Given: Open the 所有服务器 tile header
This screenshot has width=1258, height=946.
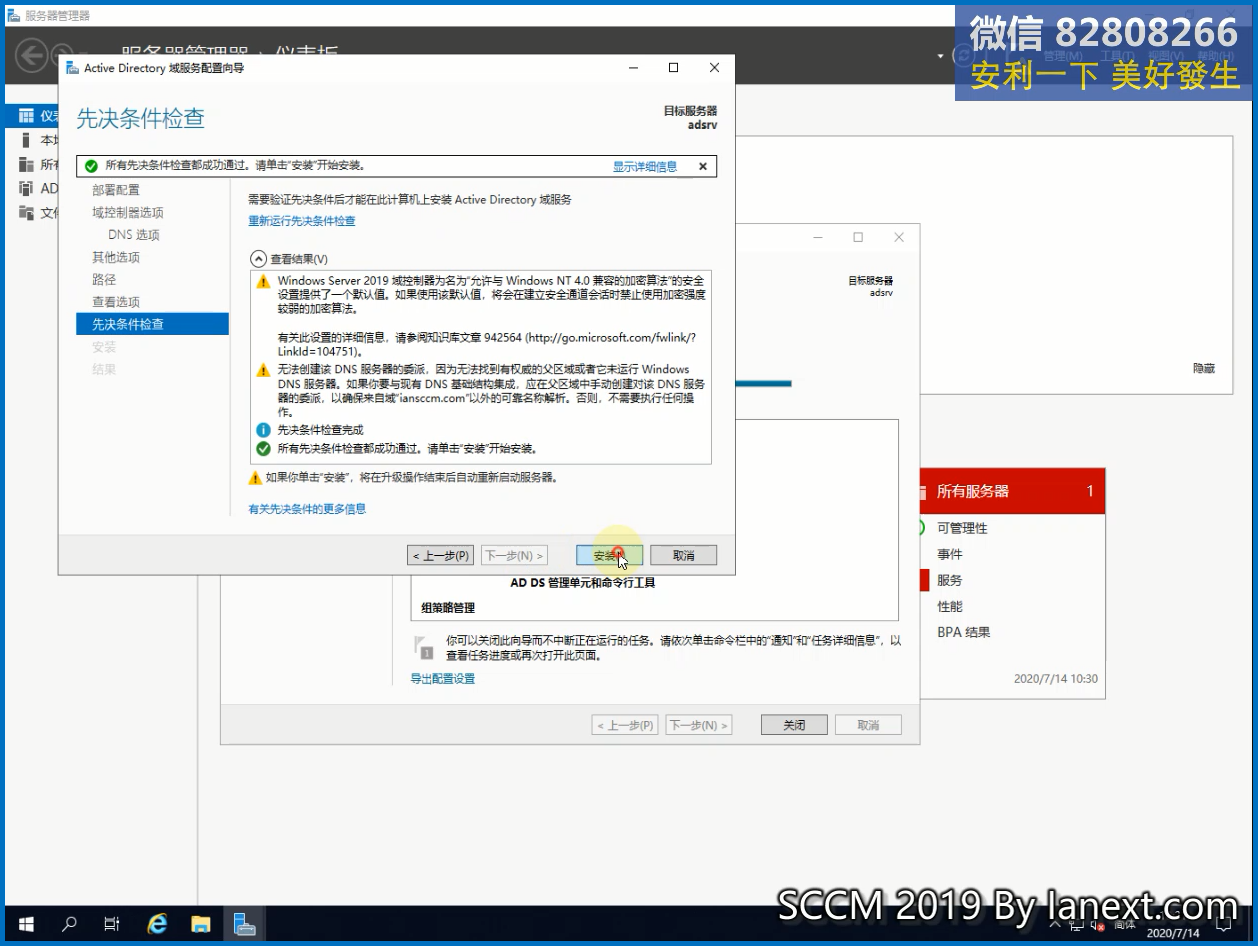Looking at the screenshot, I should pyautogui.click(x=1012, y=491).
